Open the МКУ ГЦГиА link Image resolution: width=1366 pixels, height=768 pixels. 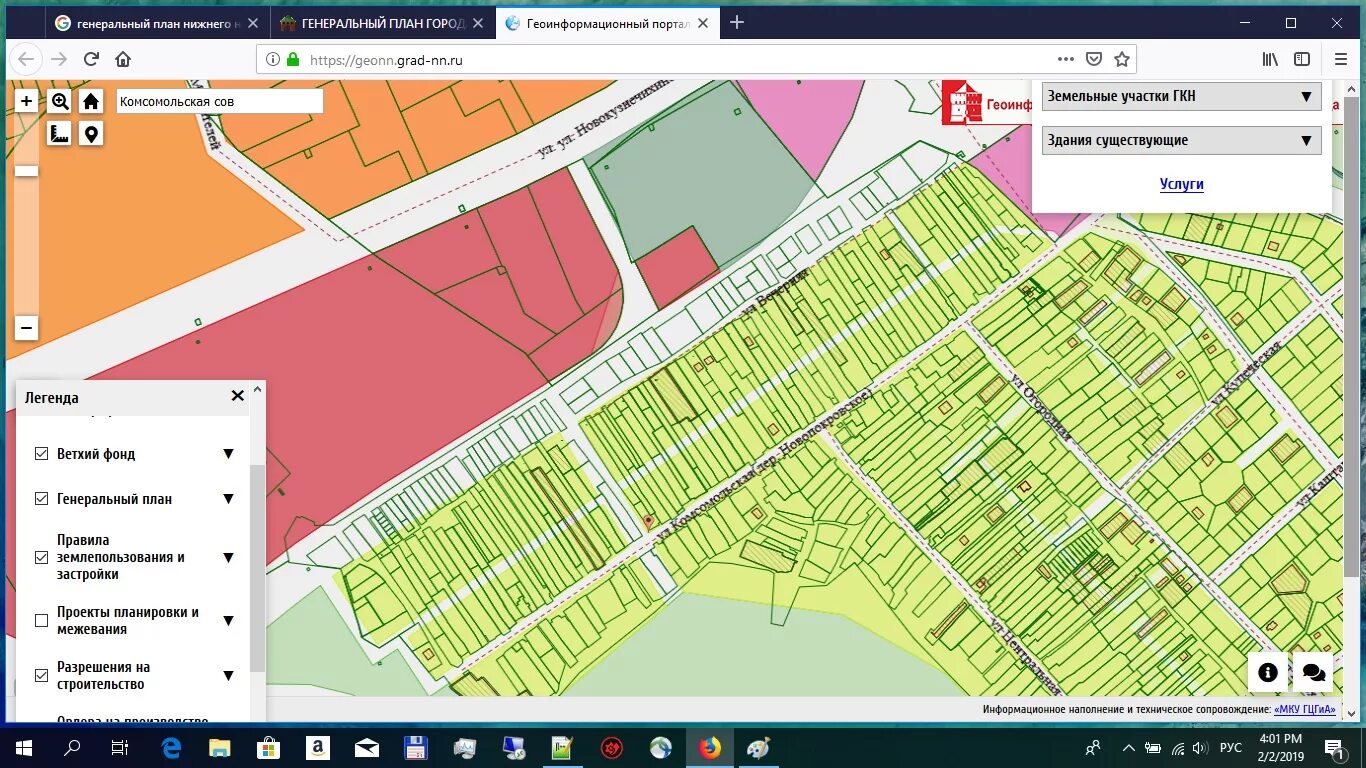pyautogui.click(x=1304, y=709)
